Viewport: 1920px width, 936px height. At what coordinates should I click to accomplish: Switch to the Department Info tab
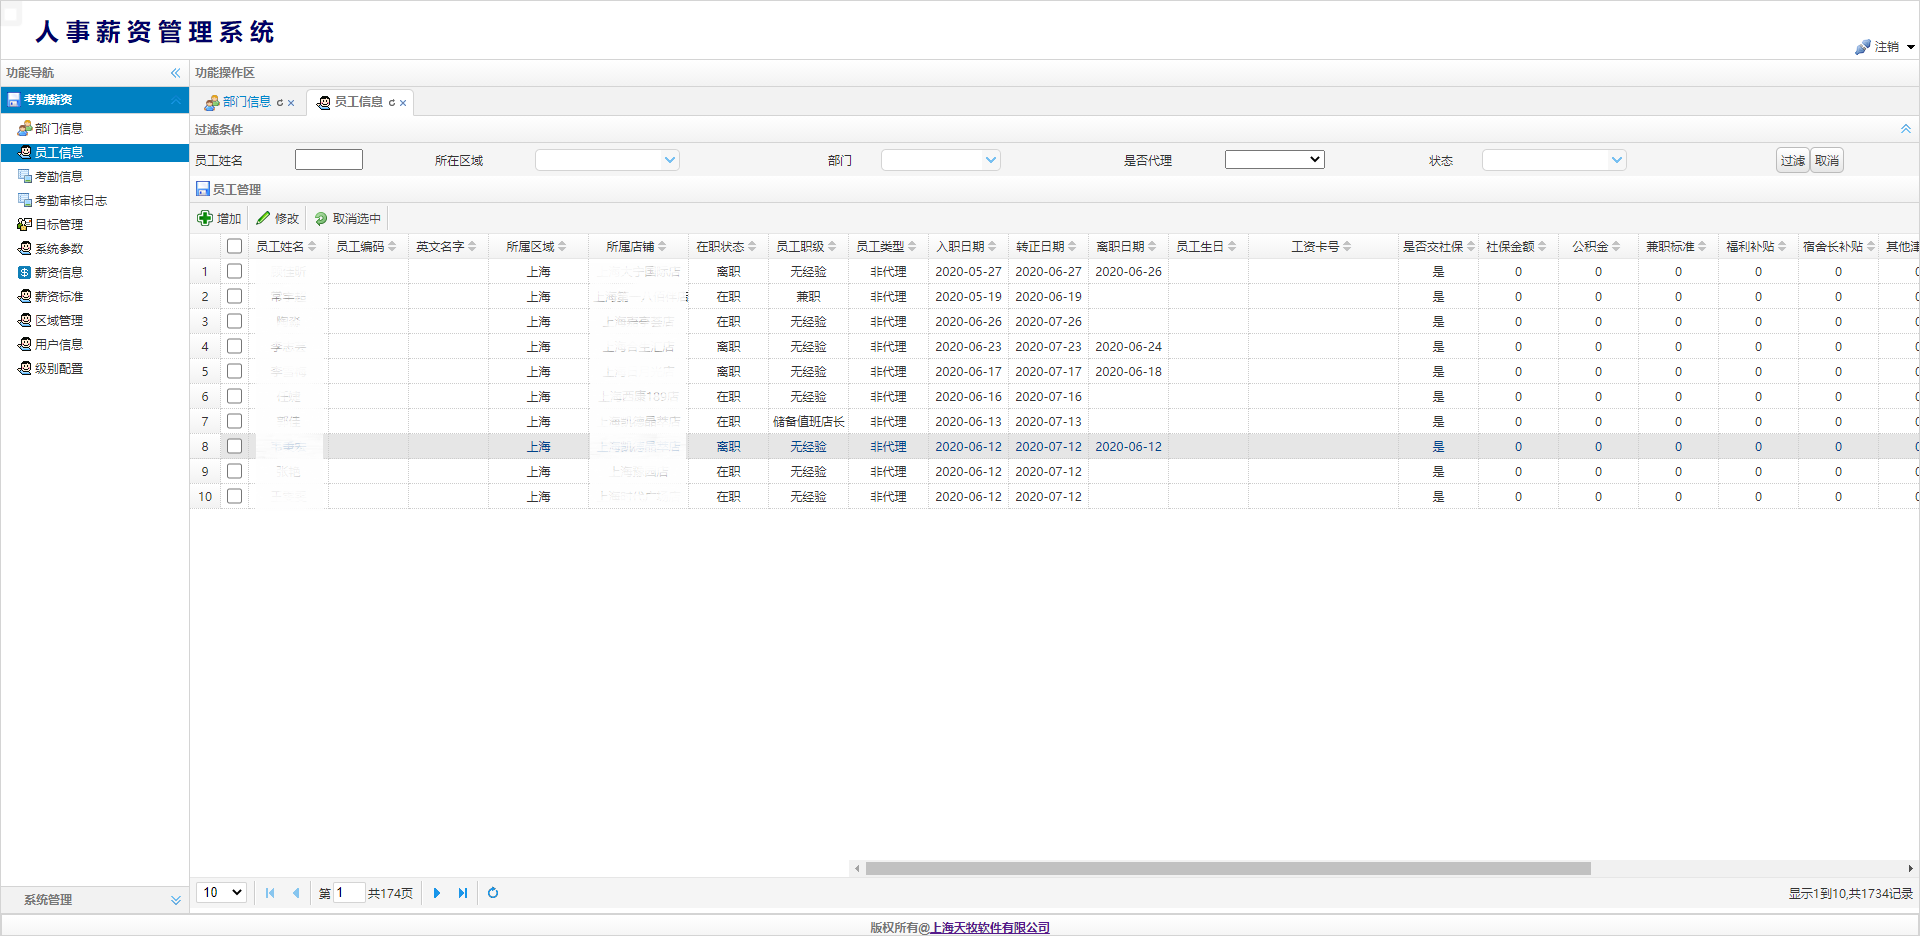[x=245, y=102]
